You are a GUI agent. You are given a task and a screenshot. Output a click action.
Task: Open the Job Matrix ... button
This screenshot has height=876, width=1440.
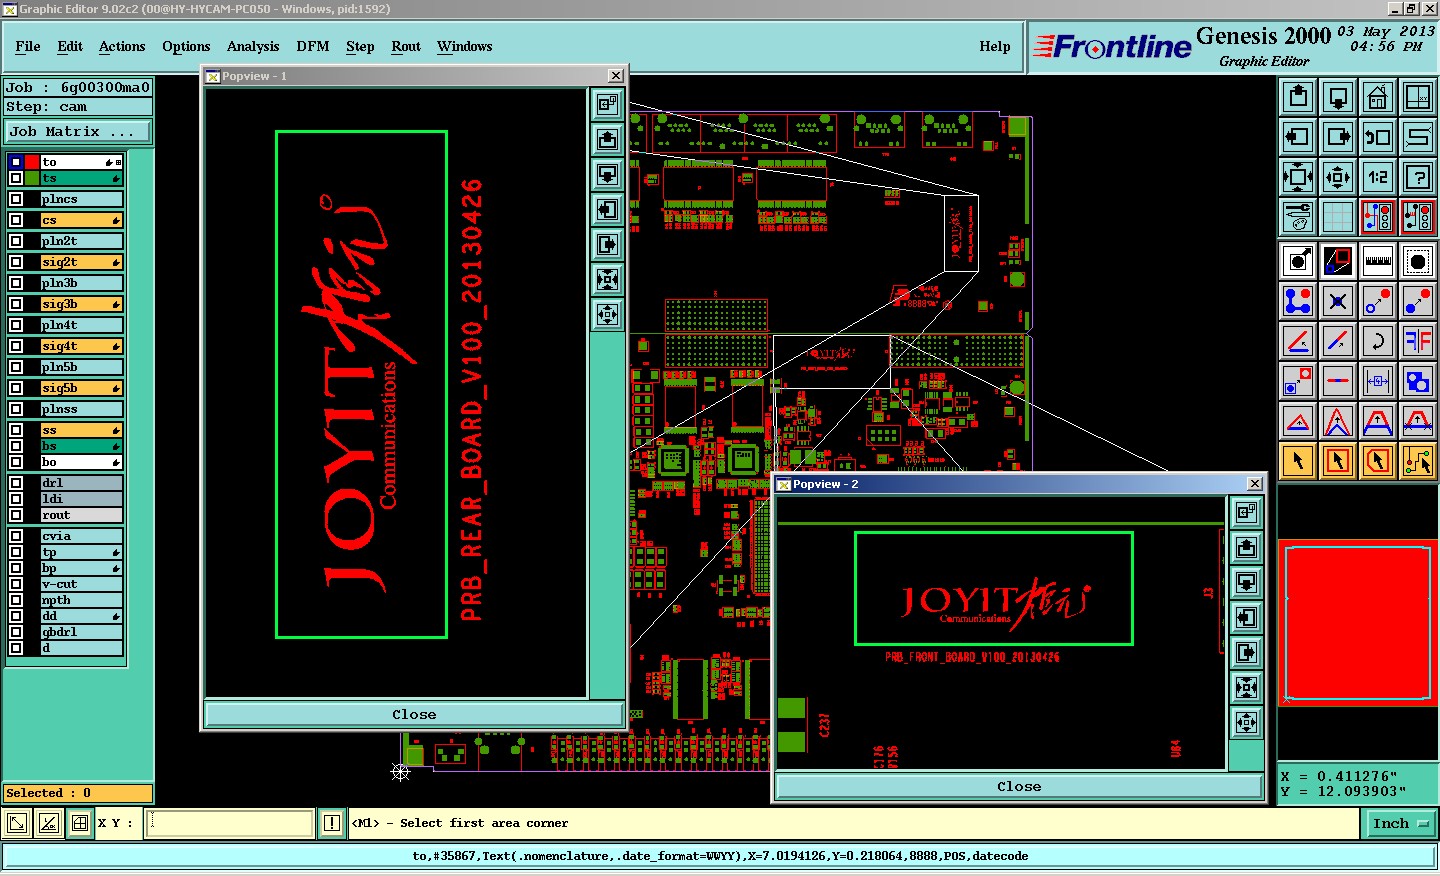pyautogui.click(x=78, y=131)
